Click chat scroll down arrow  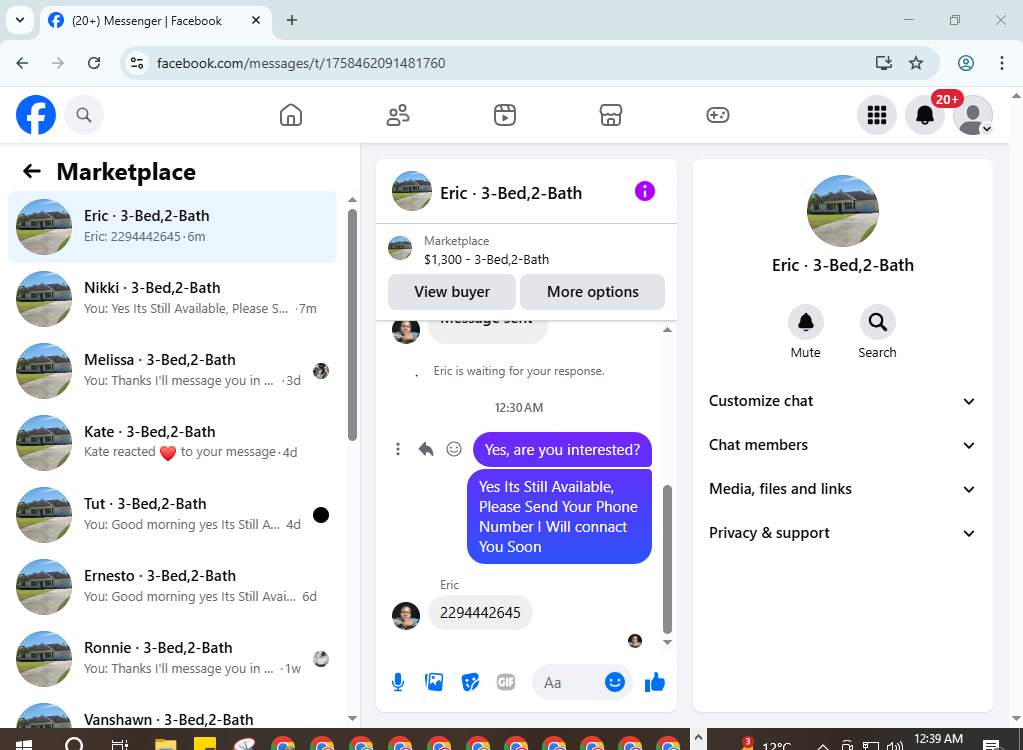667,642
